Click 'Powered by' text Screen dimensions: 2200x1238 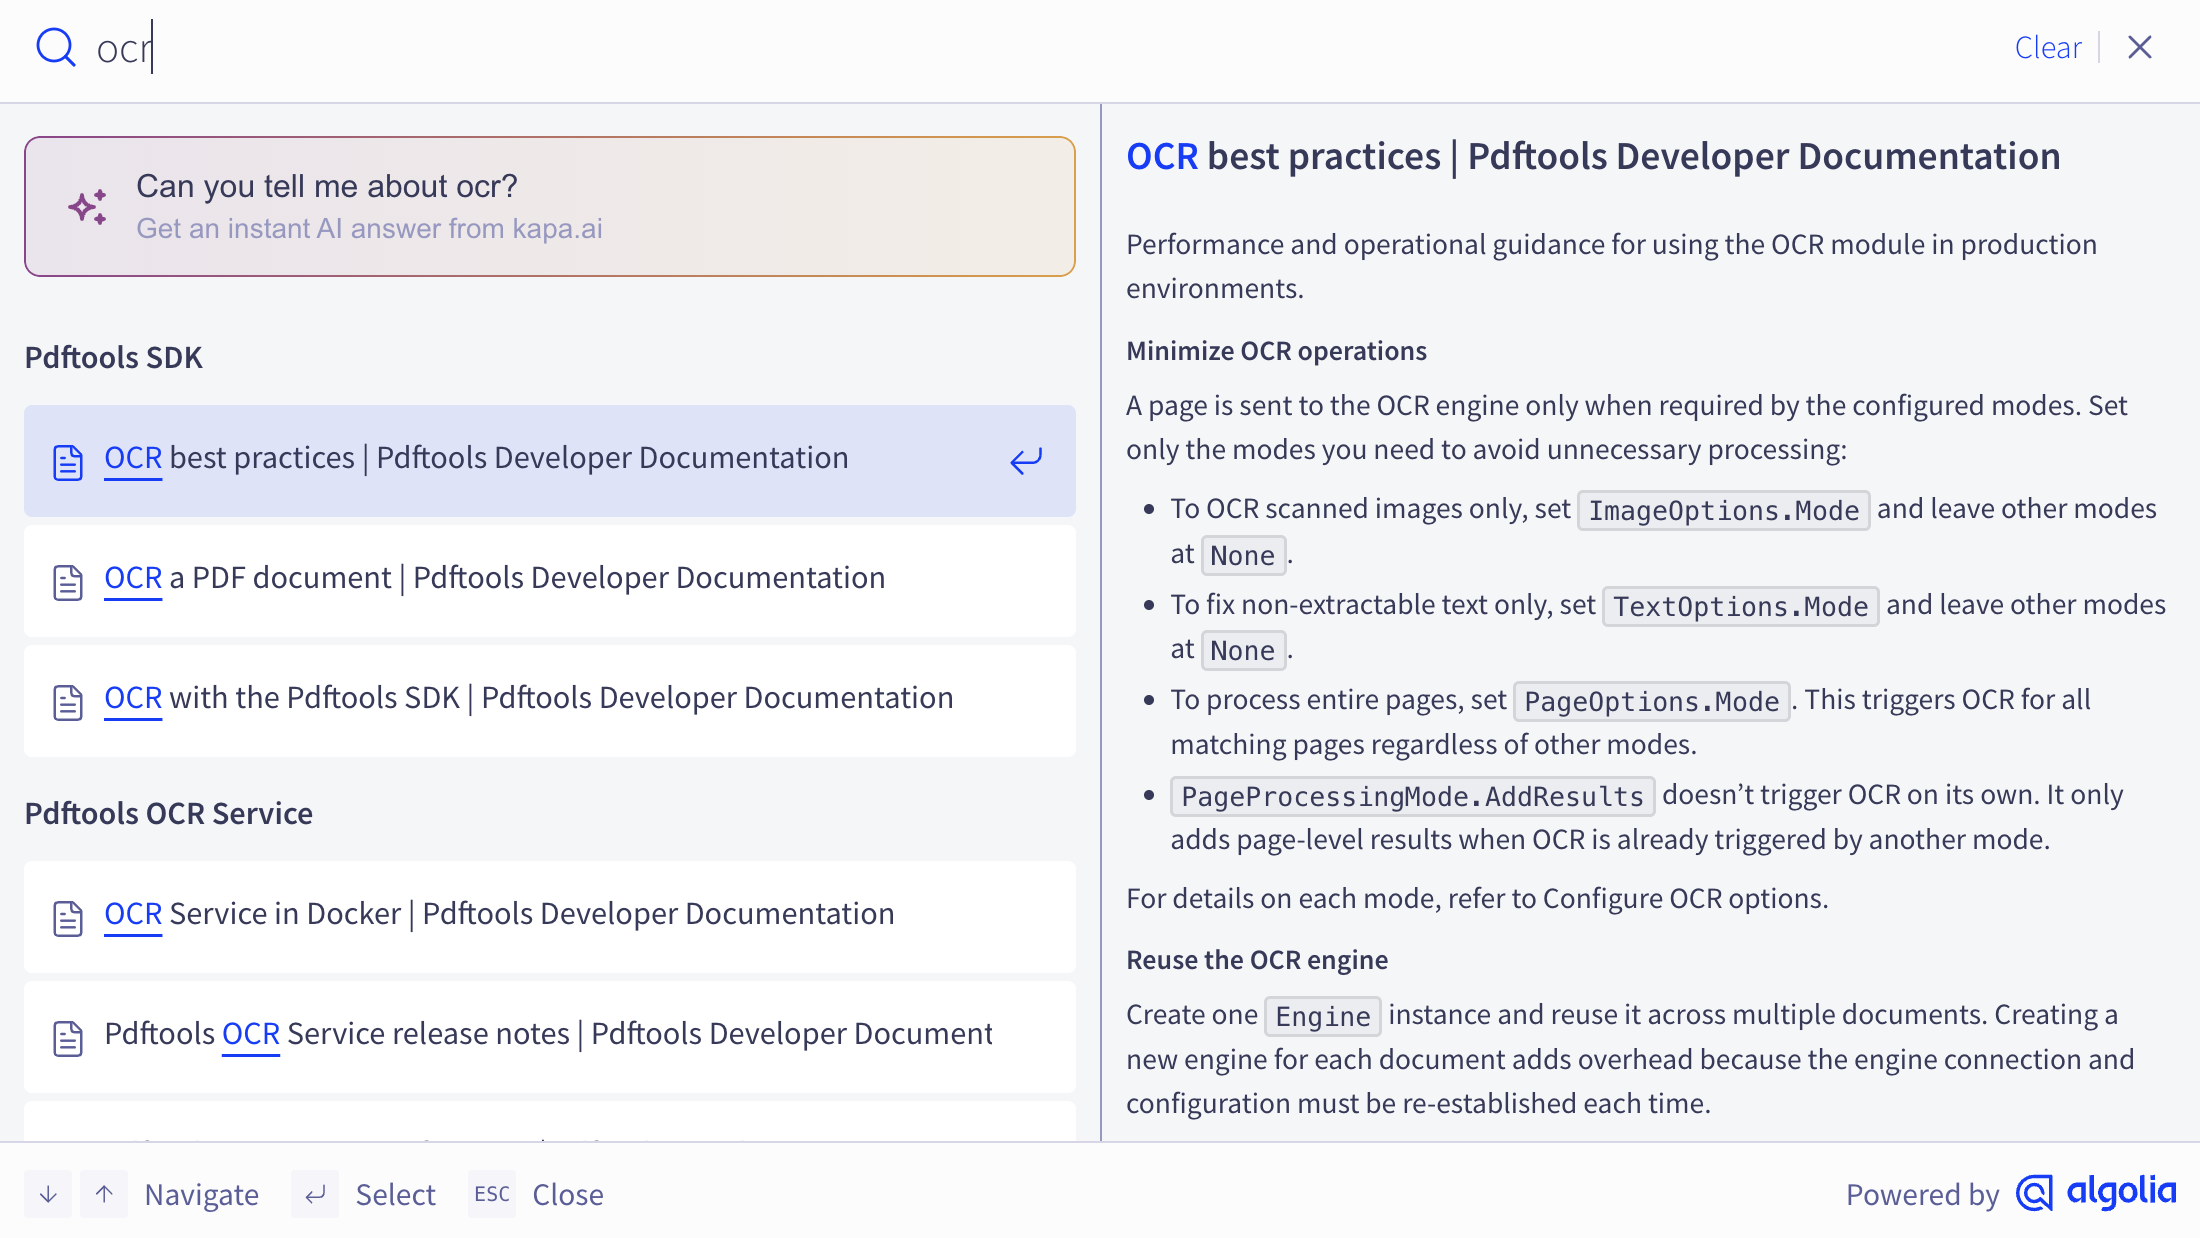click(1922, 1194)
